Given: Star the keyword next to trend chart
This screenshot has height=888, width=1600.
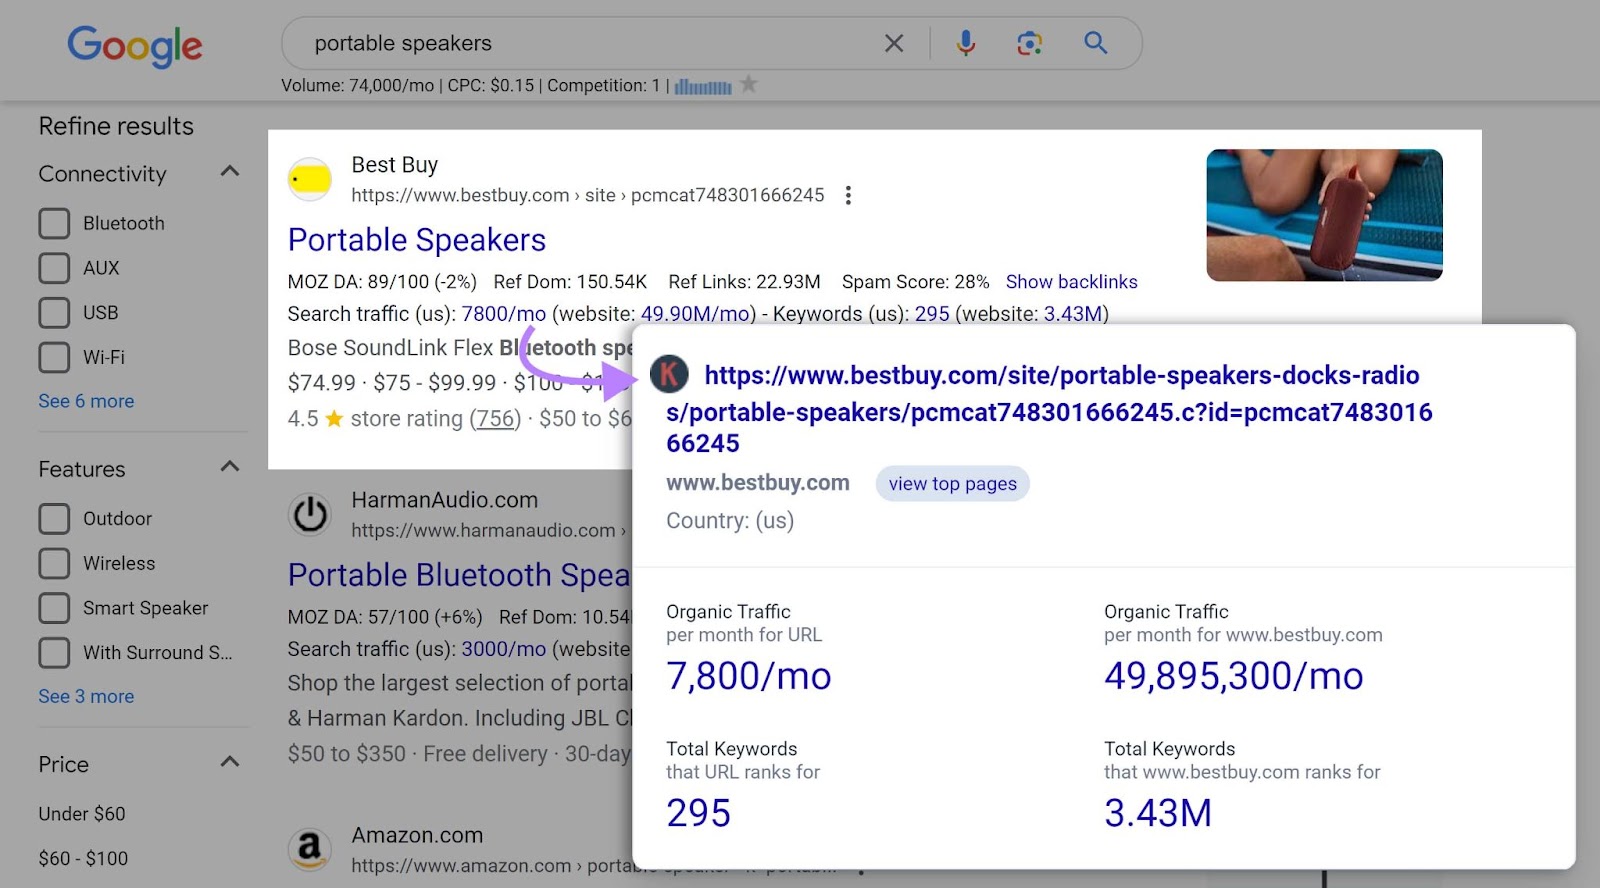Looking at the screenshot, I should point(748,85).
